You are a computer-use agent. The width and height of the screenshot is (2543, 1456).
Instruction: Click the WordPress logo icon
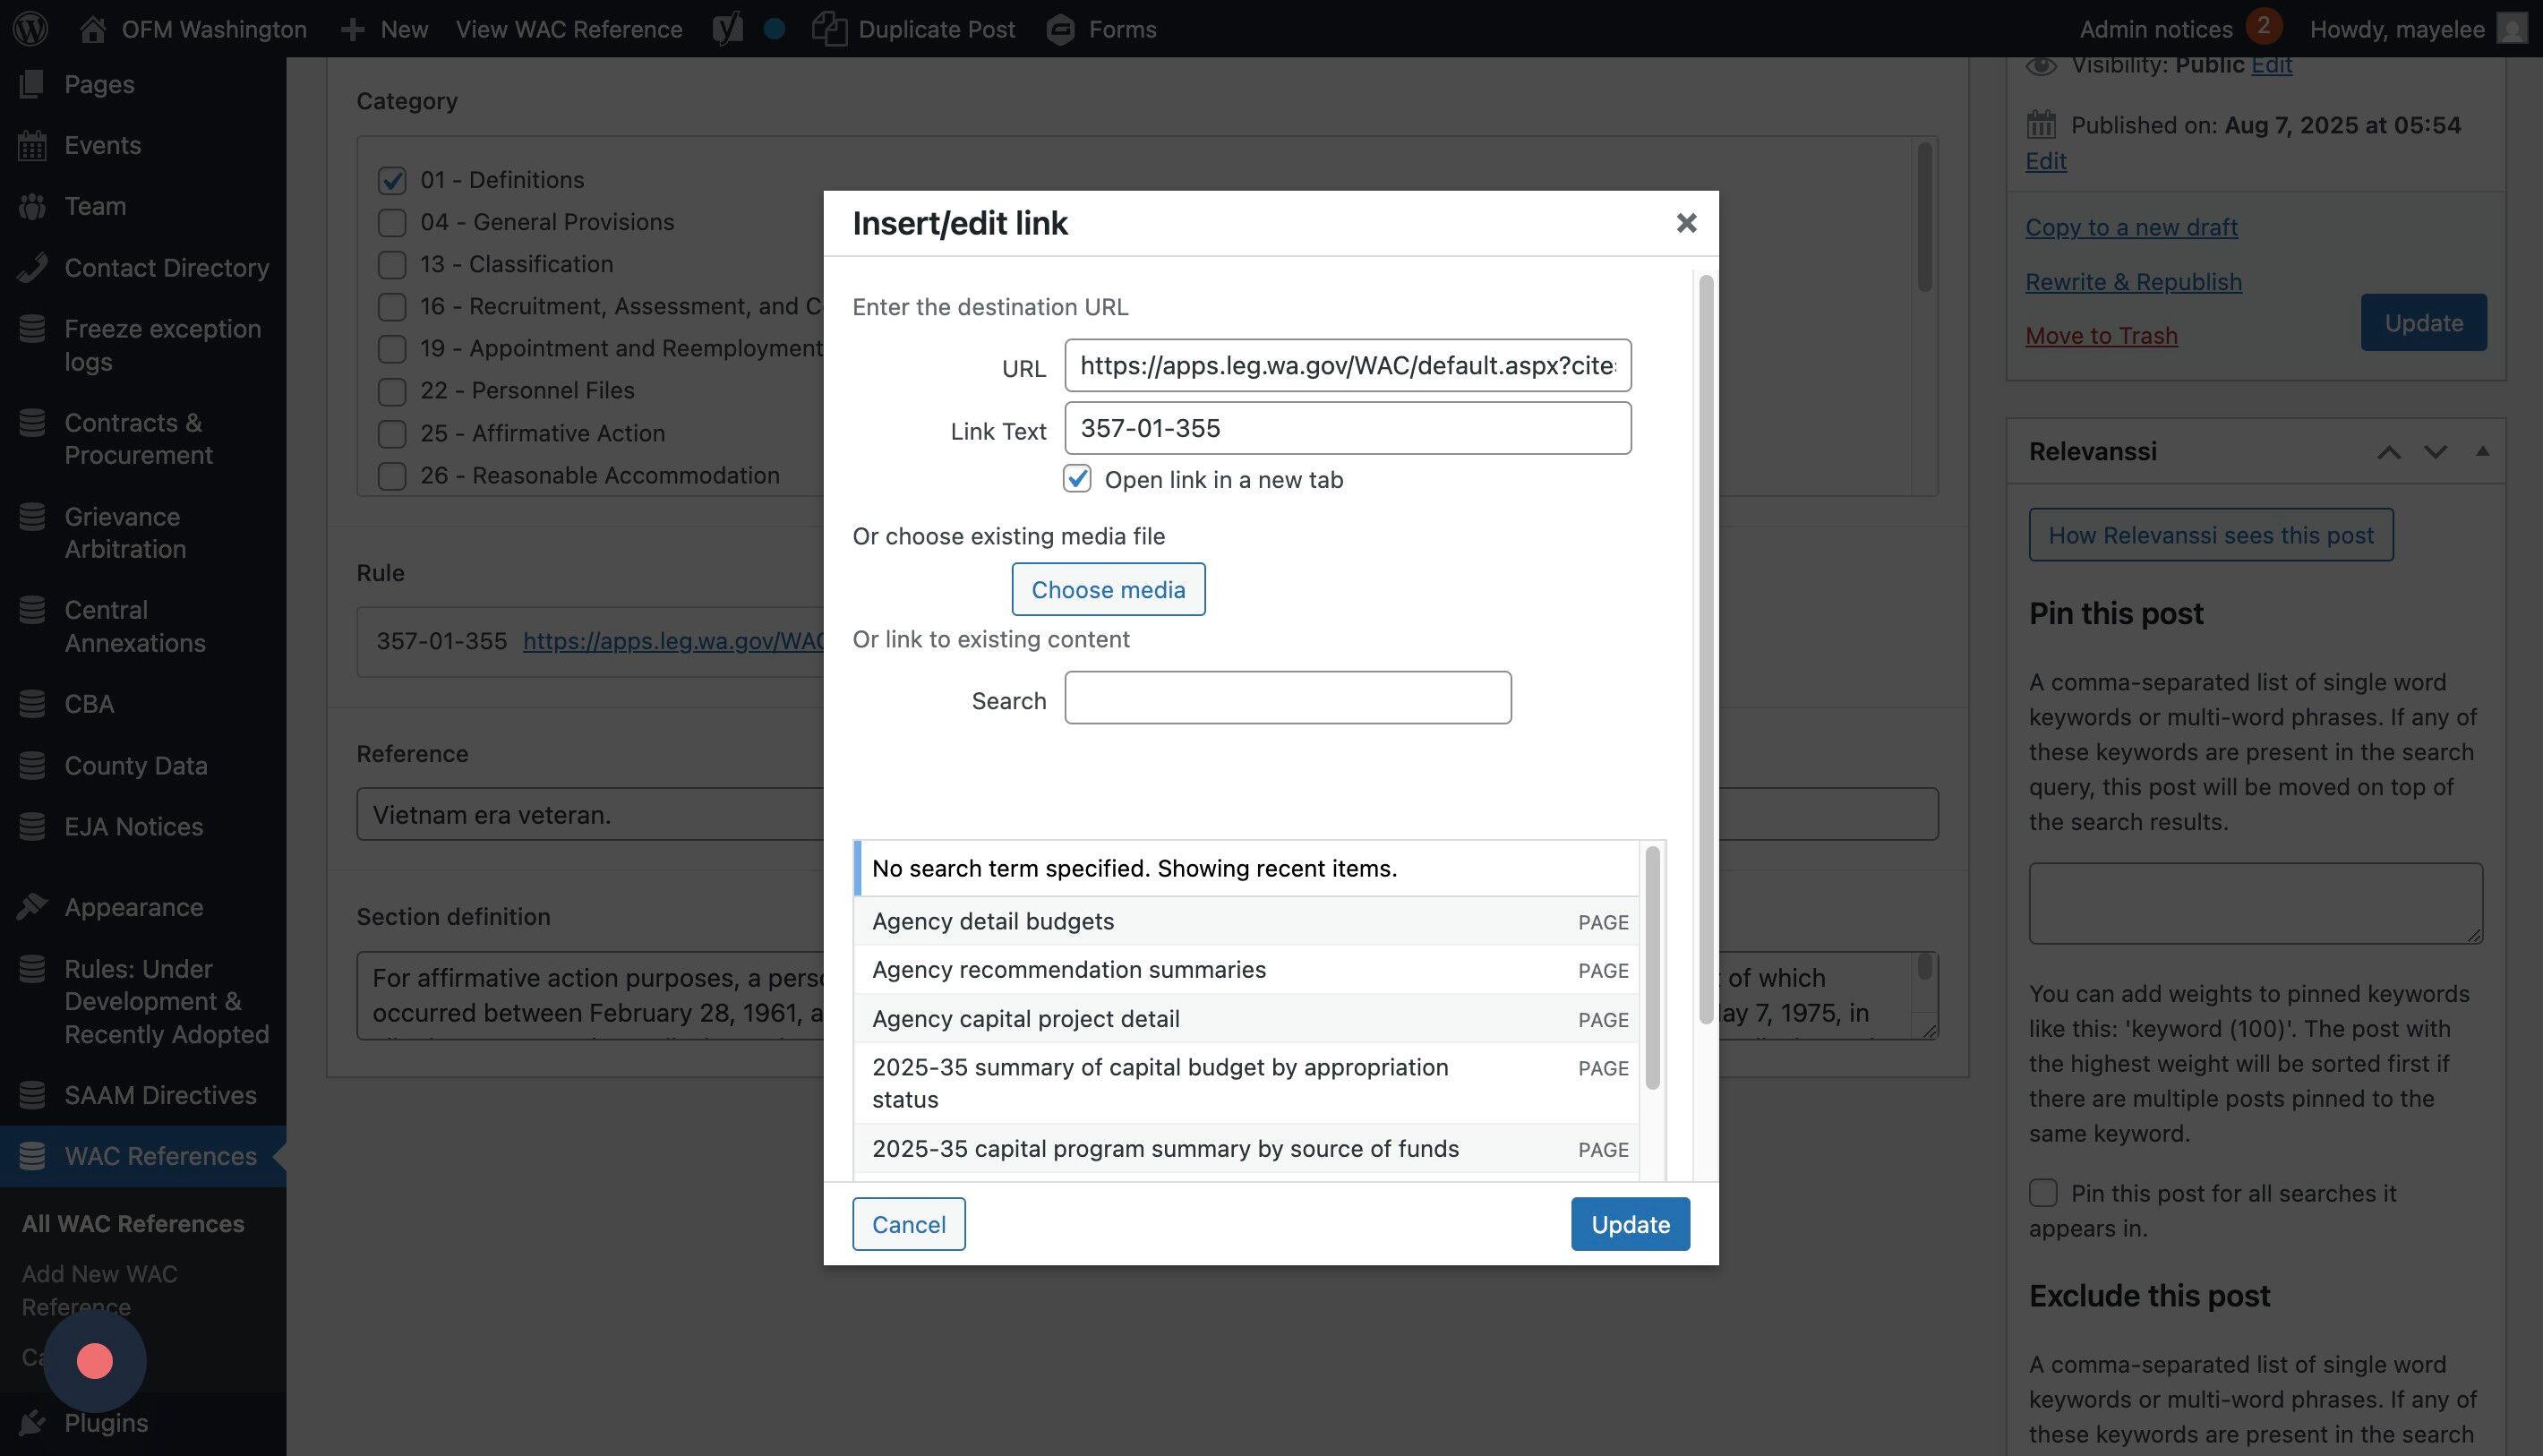click(x=31, y=29)
